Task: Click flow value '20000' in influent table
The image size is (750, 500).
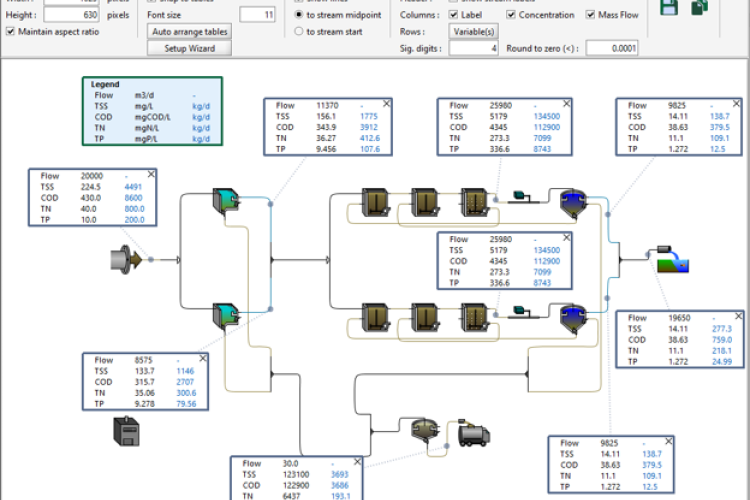Action: click(92, 176)
